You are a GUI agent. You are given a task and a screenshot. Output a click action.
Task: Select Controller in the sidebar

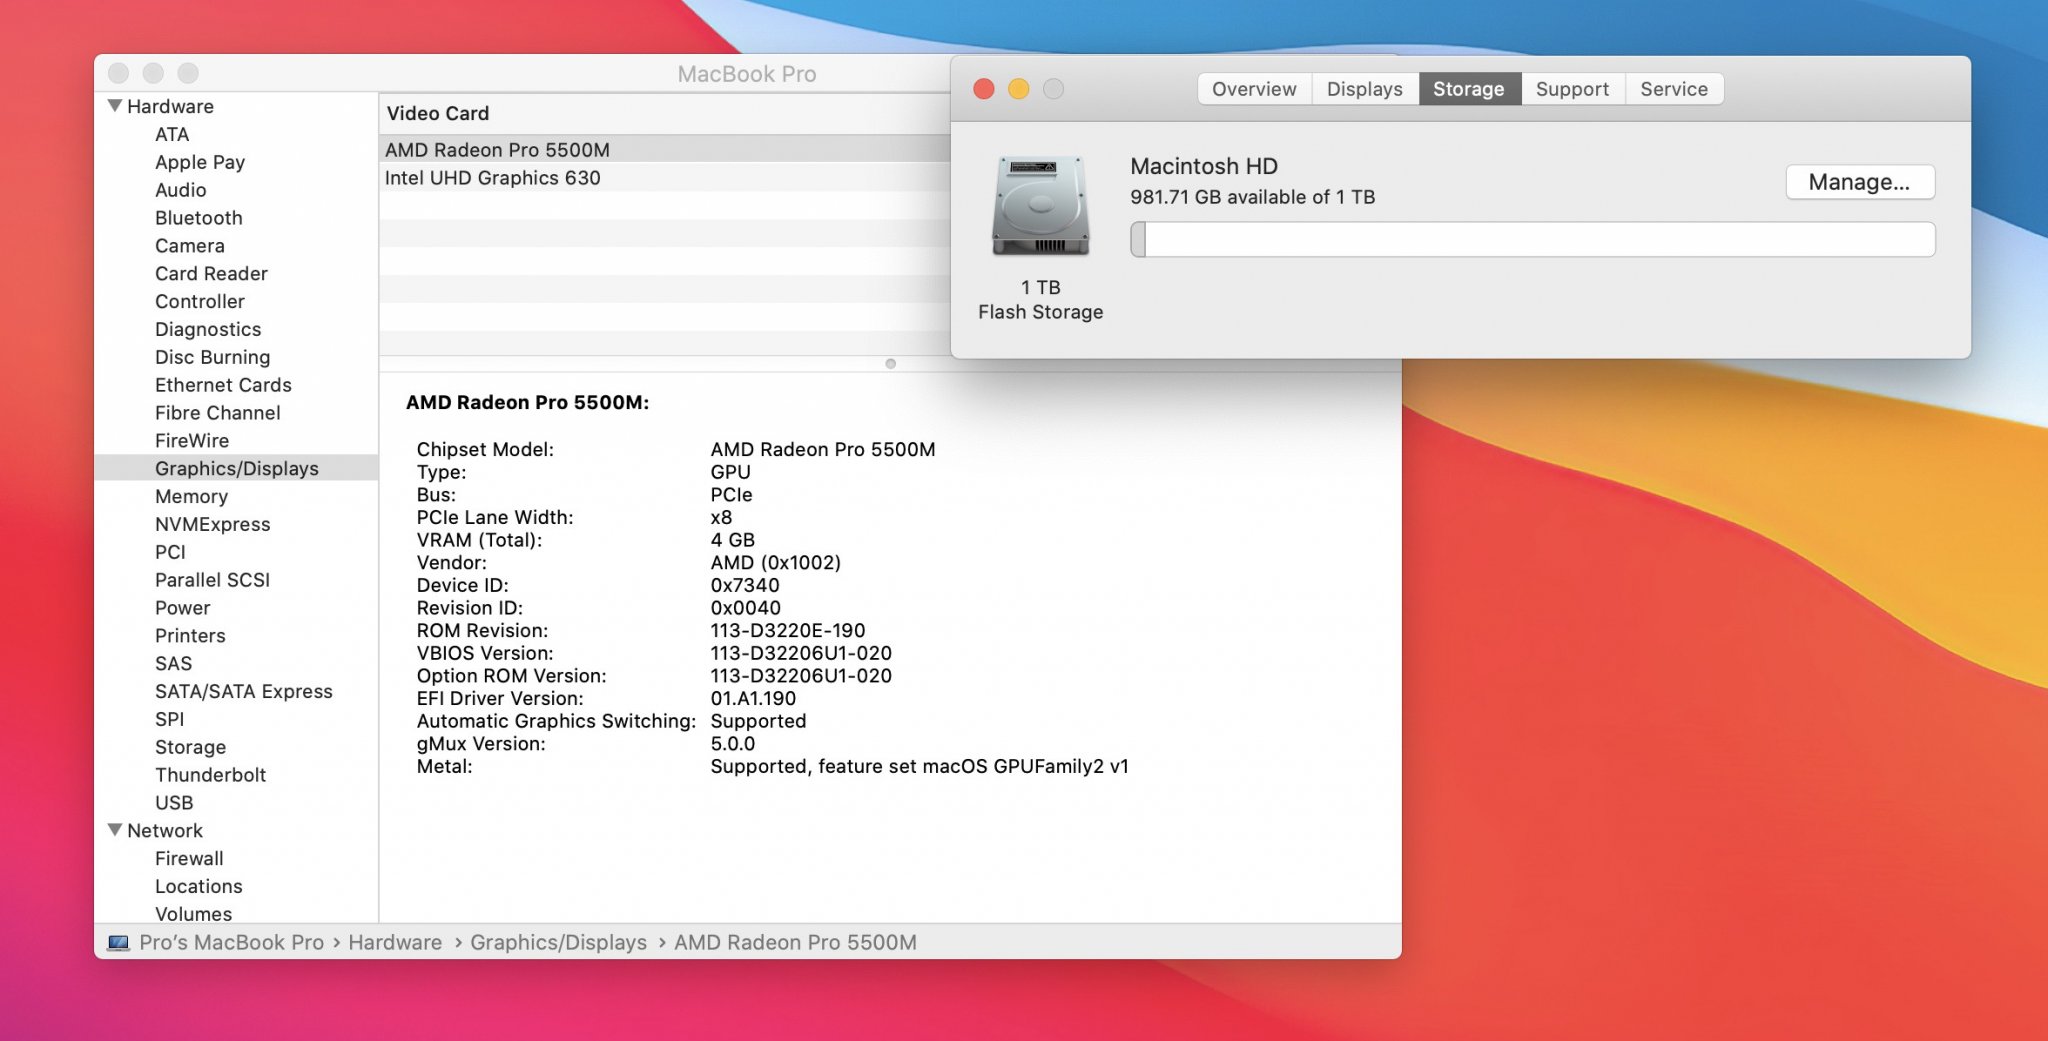pos(200,301)
